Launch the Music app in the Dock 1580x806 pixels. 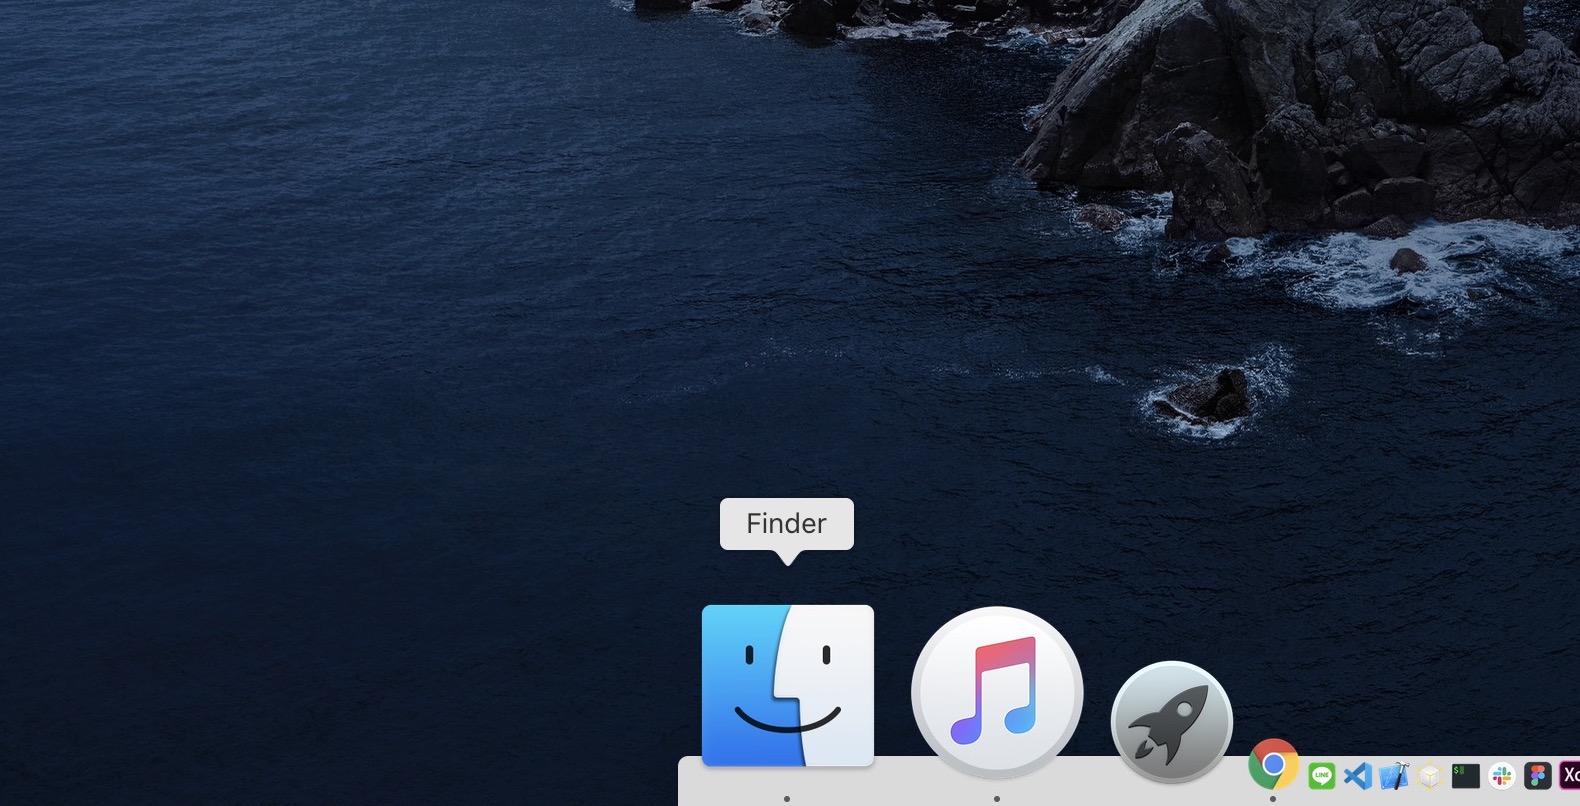pyautogui.click(x=997, y=692)
